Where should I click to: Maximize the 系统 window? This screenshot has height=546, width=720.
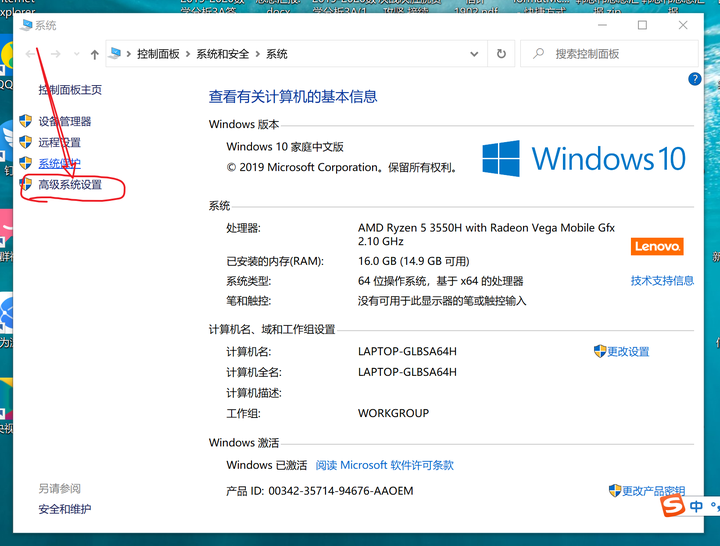pos(642,25)
